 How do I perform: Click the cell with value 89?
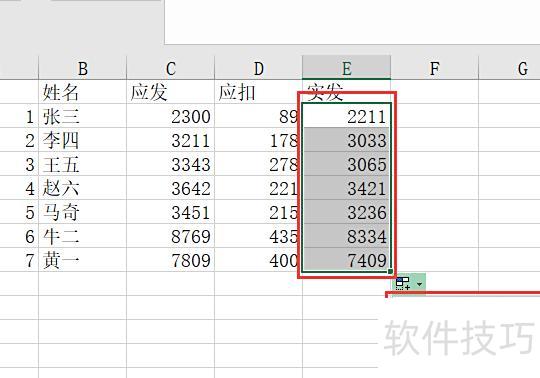coord(258,116)
